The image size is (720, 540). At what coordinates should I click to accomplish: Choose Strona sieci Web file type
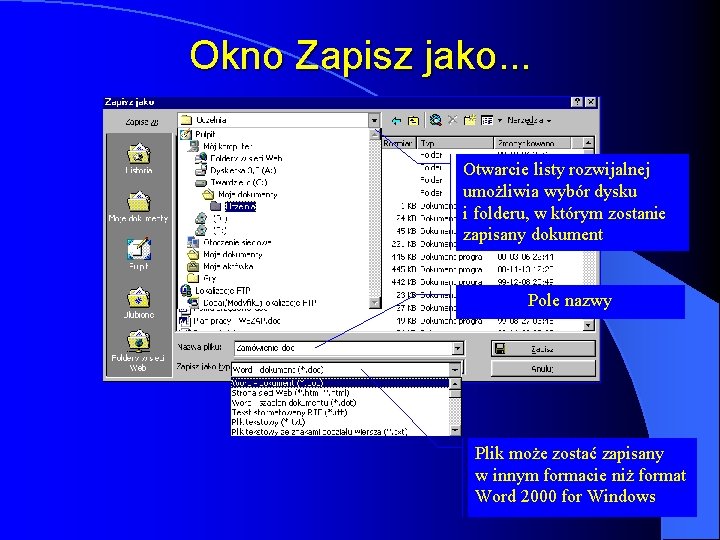pos(340,393)
